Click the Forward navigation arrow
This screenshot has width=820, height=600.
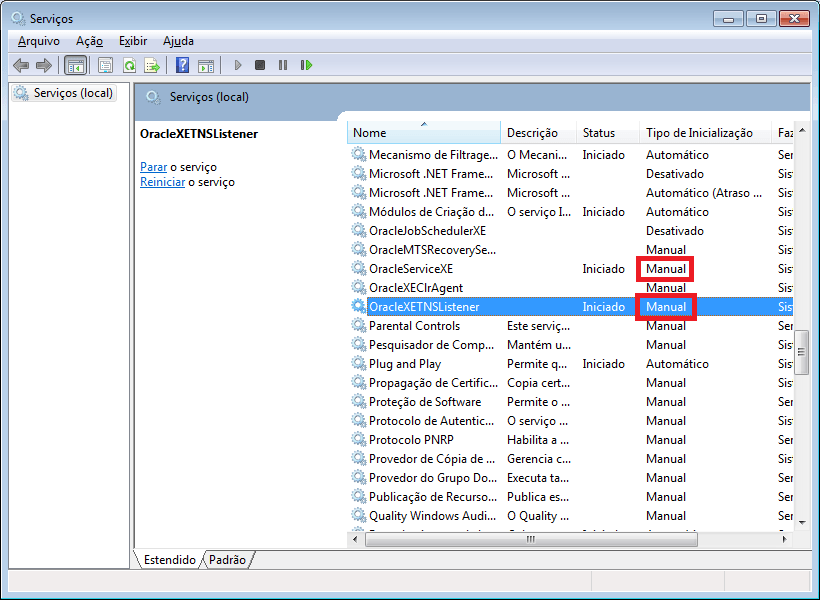coord(43,64)
